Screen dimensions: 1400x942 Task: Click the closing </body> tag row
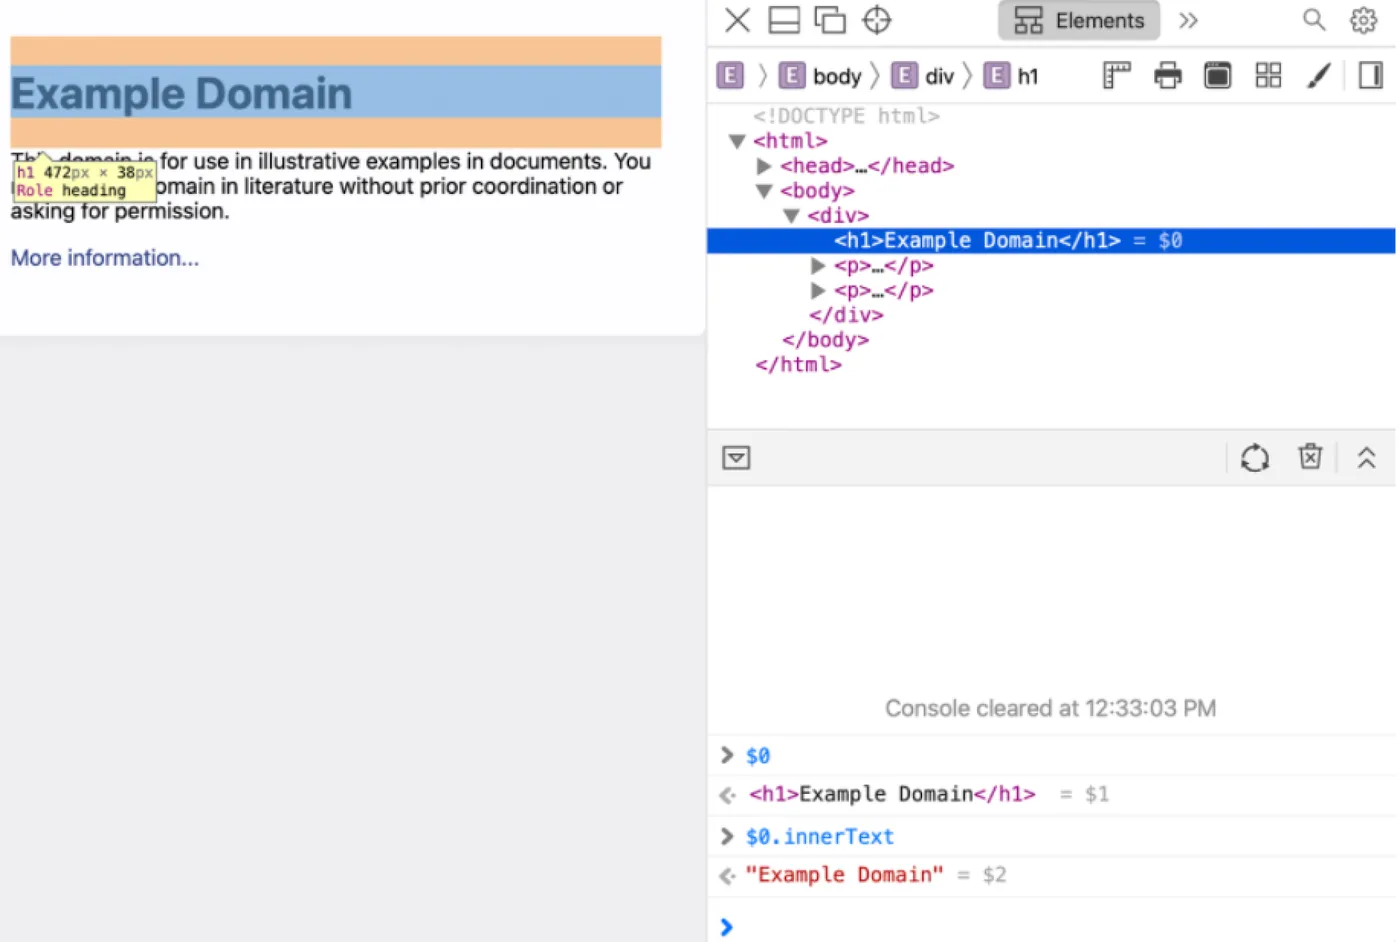825,340
